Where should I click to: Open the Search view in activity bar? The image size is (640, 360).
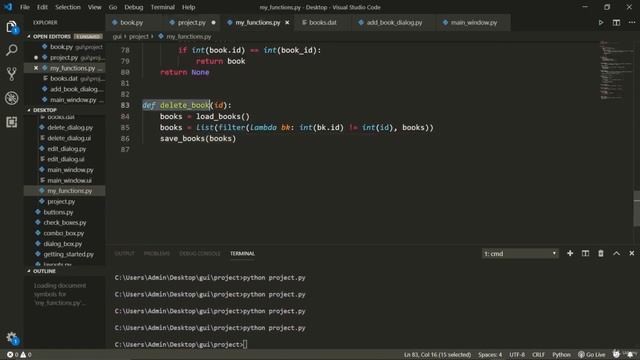coord(11,50)
